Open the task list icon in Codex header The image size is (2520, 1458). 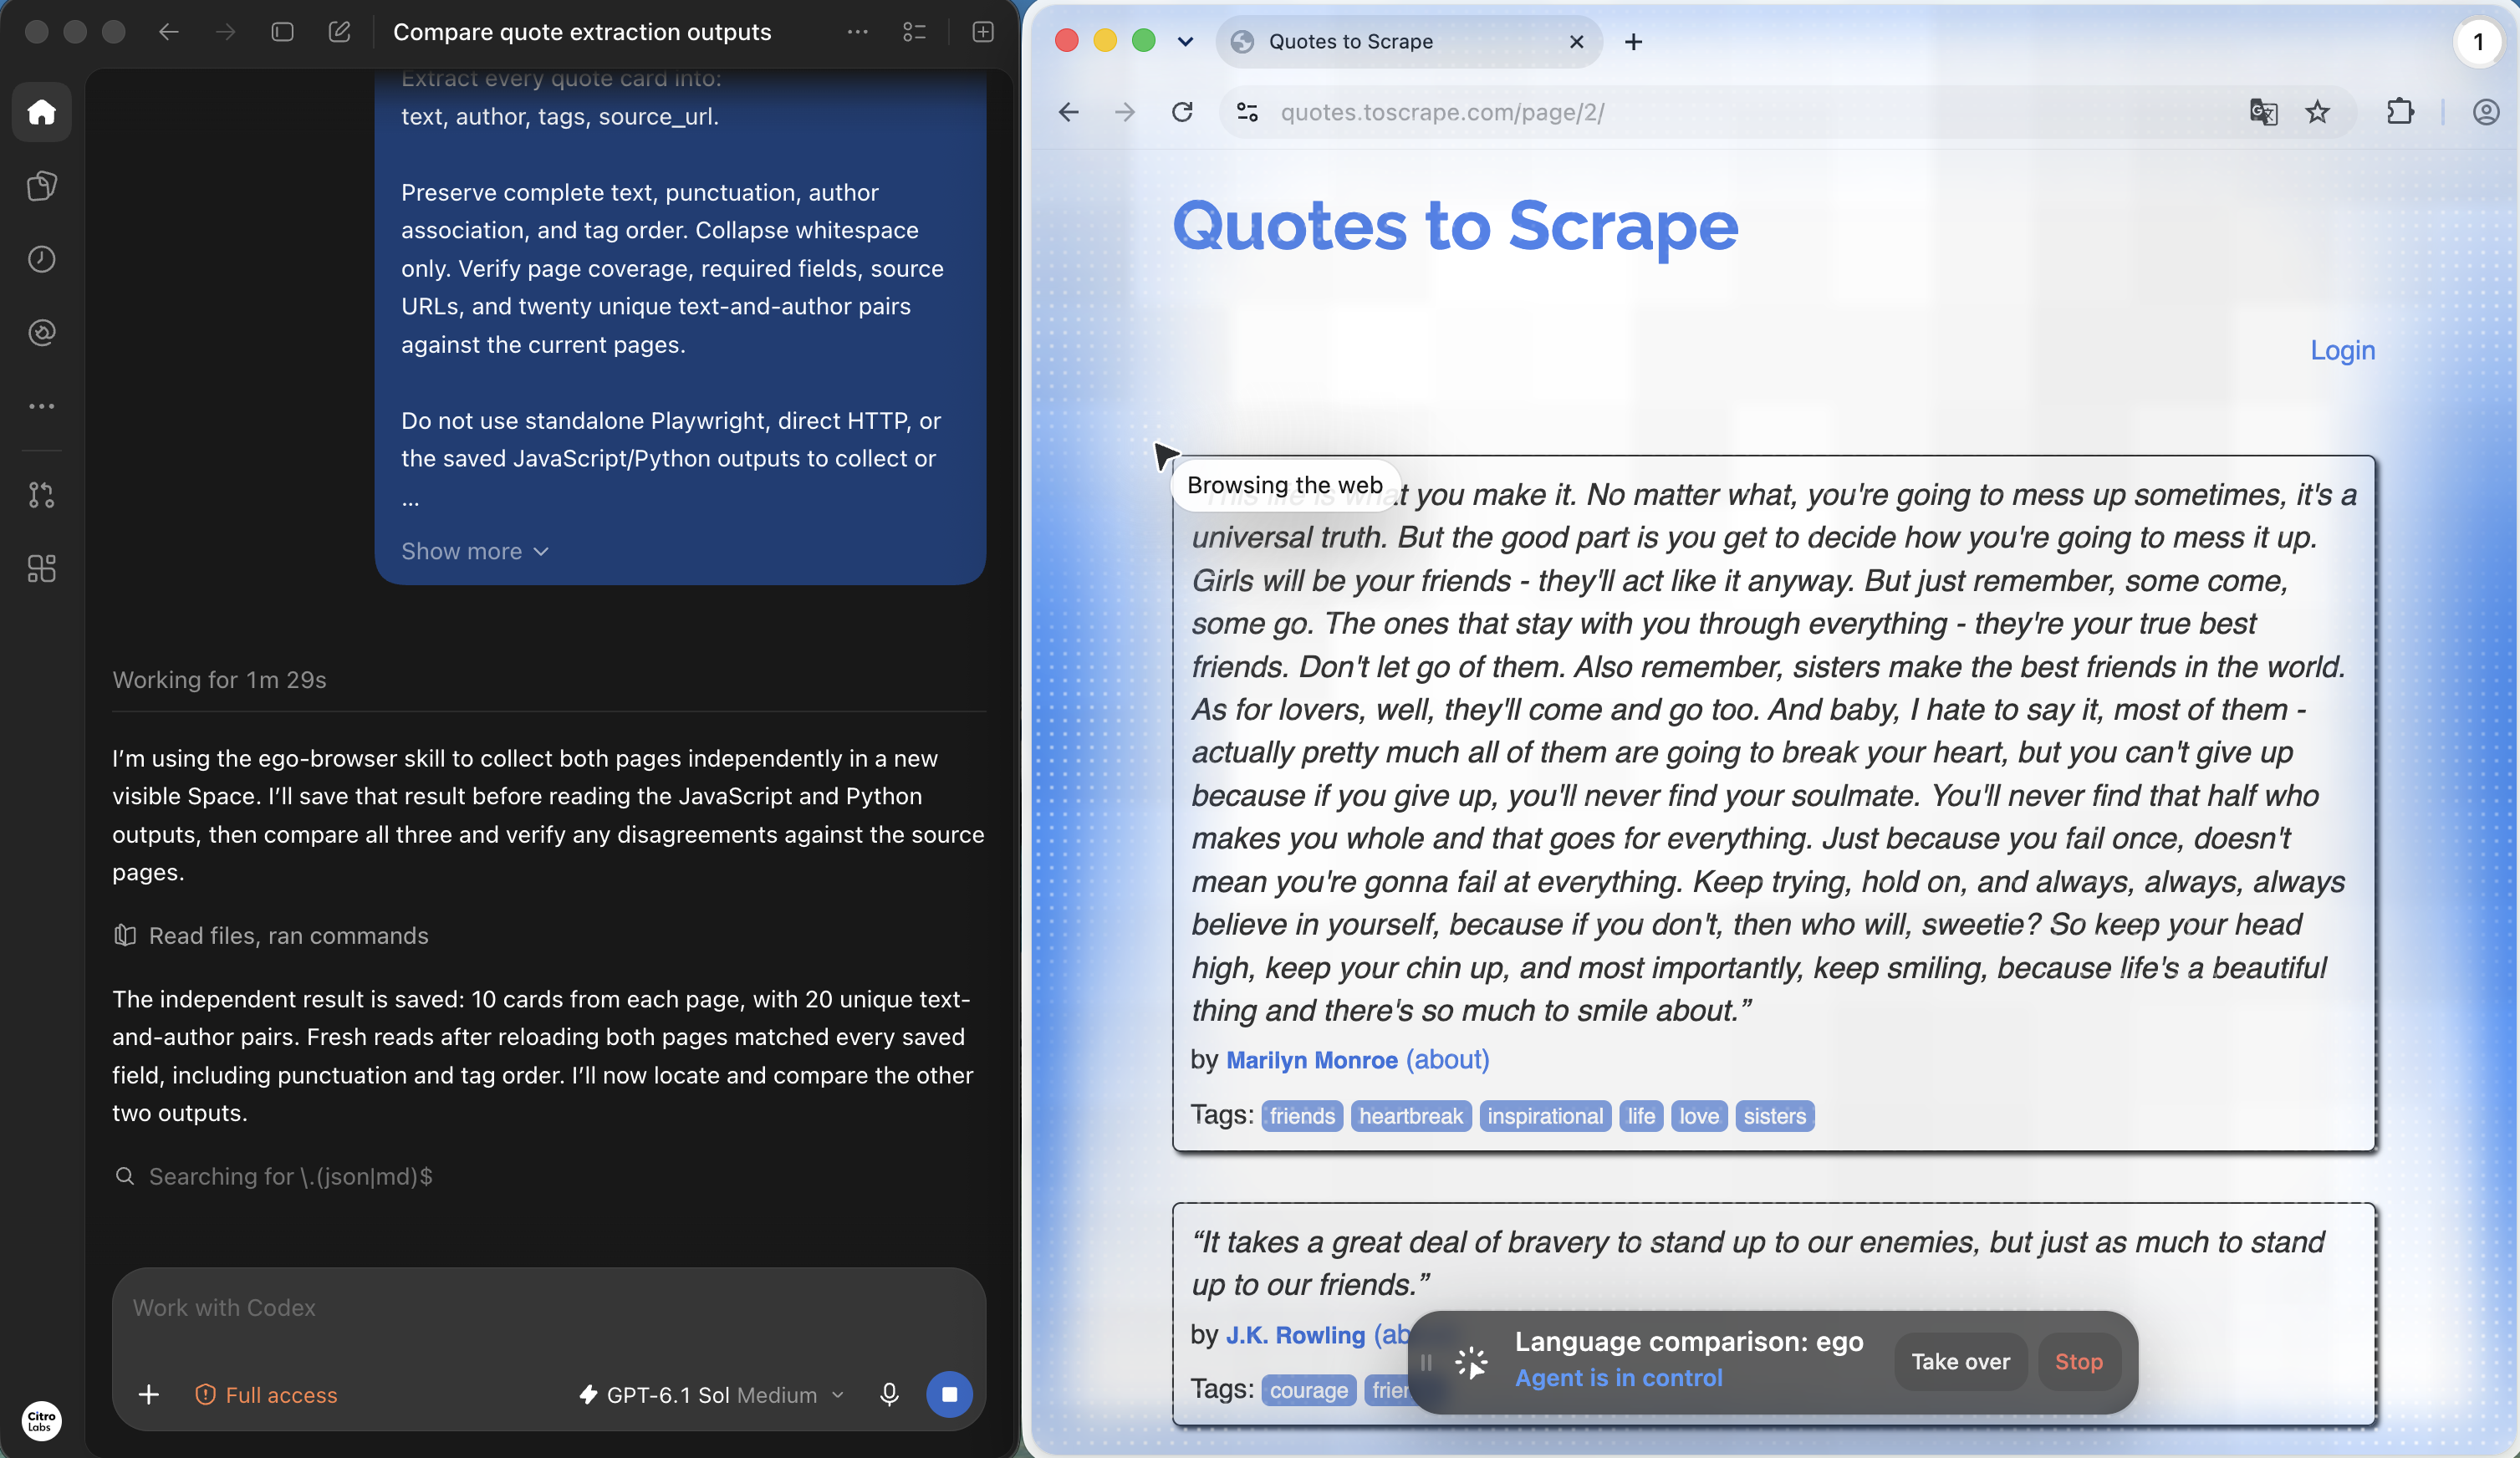(914, 32)
